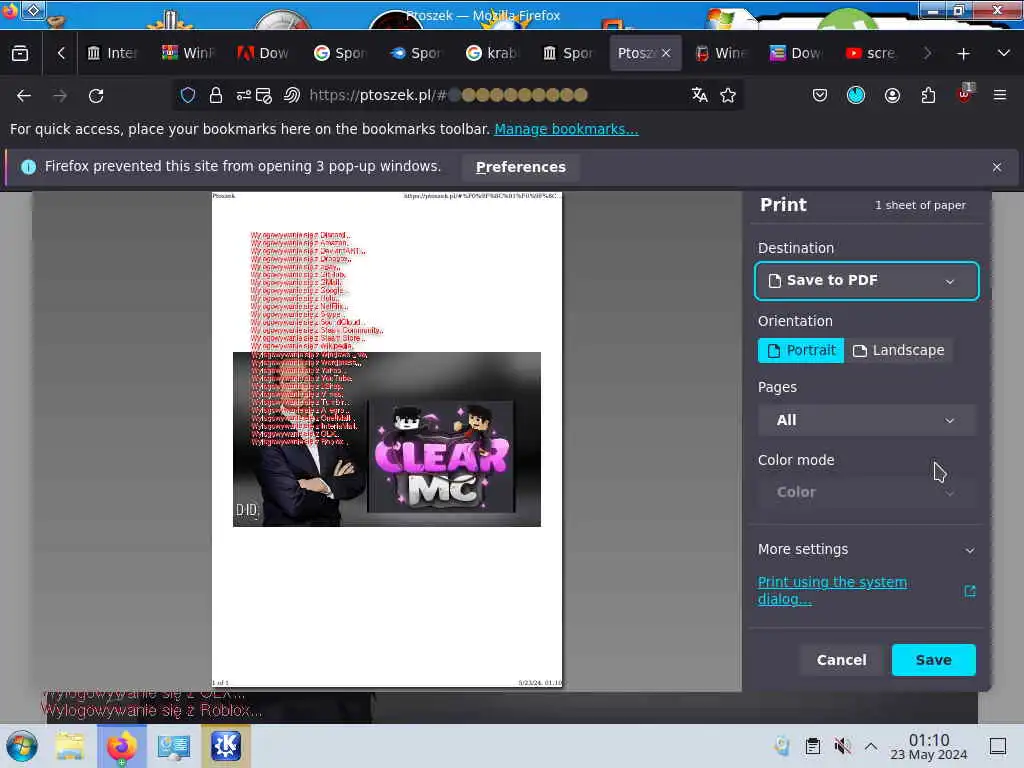1024x768 pixels.
Task: Switch to the Wine tab
Action: [720, 54]
